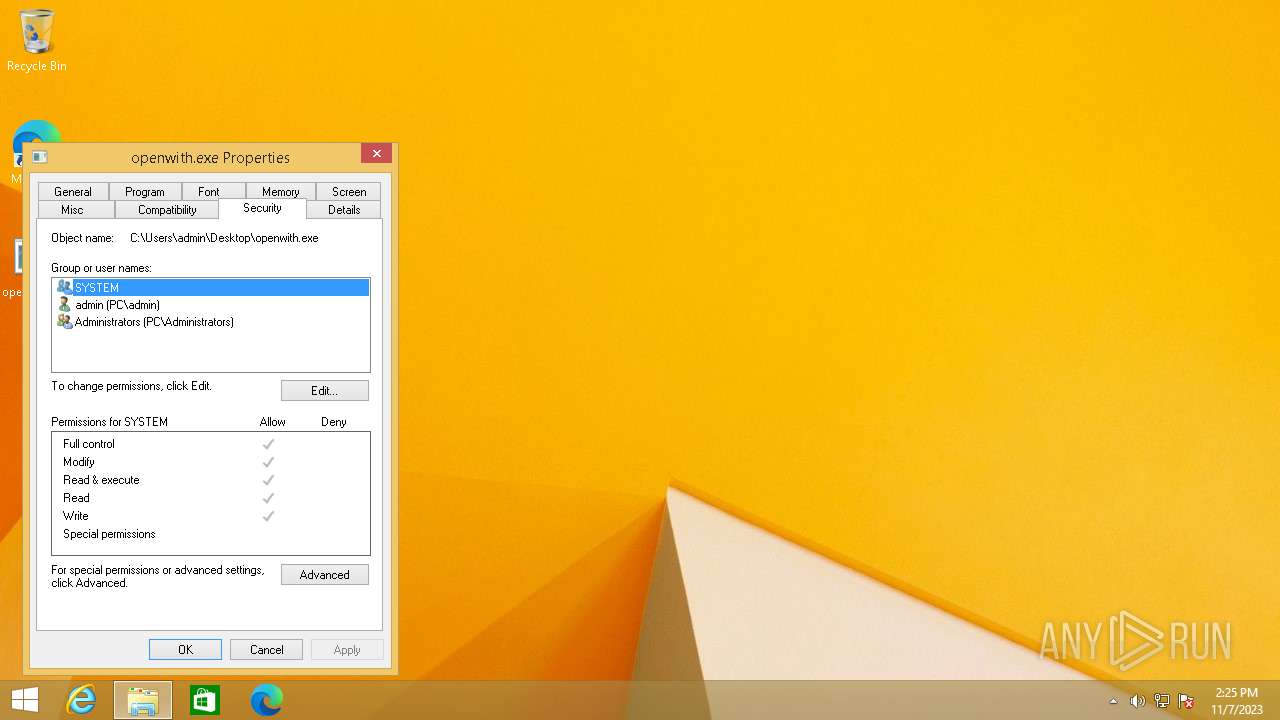1280x720 pixels.
Task: Open the Recycle Bin desktop icon
Action: coord(37,41)
